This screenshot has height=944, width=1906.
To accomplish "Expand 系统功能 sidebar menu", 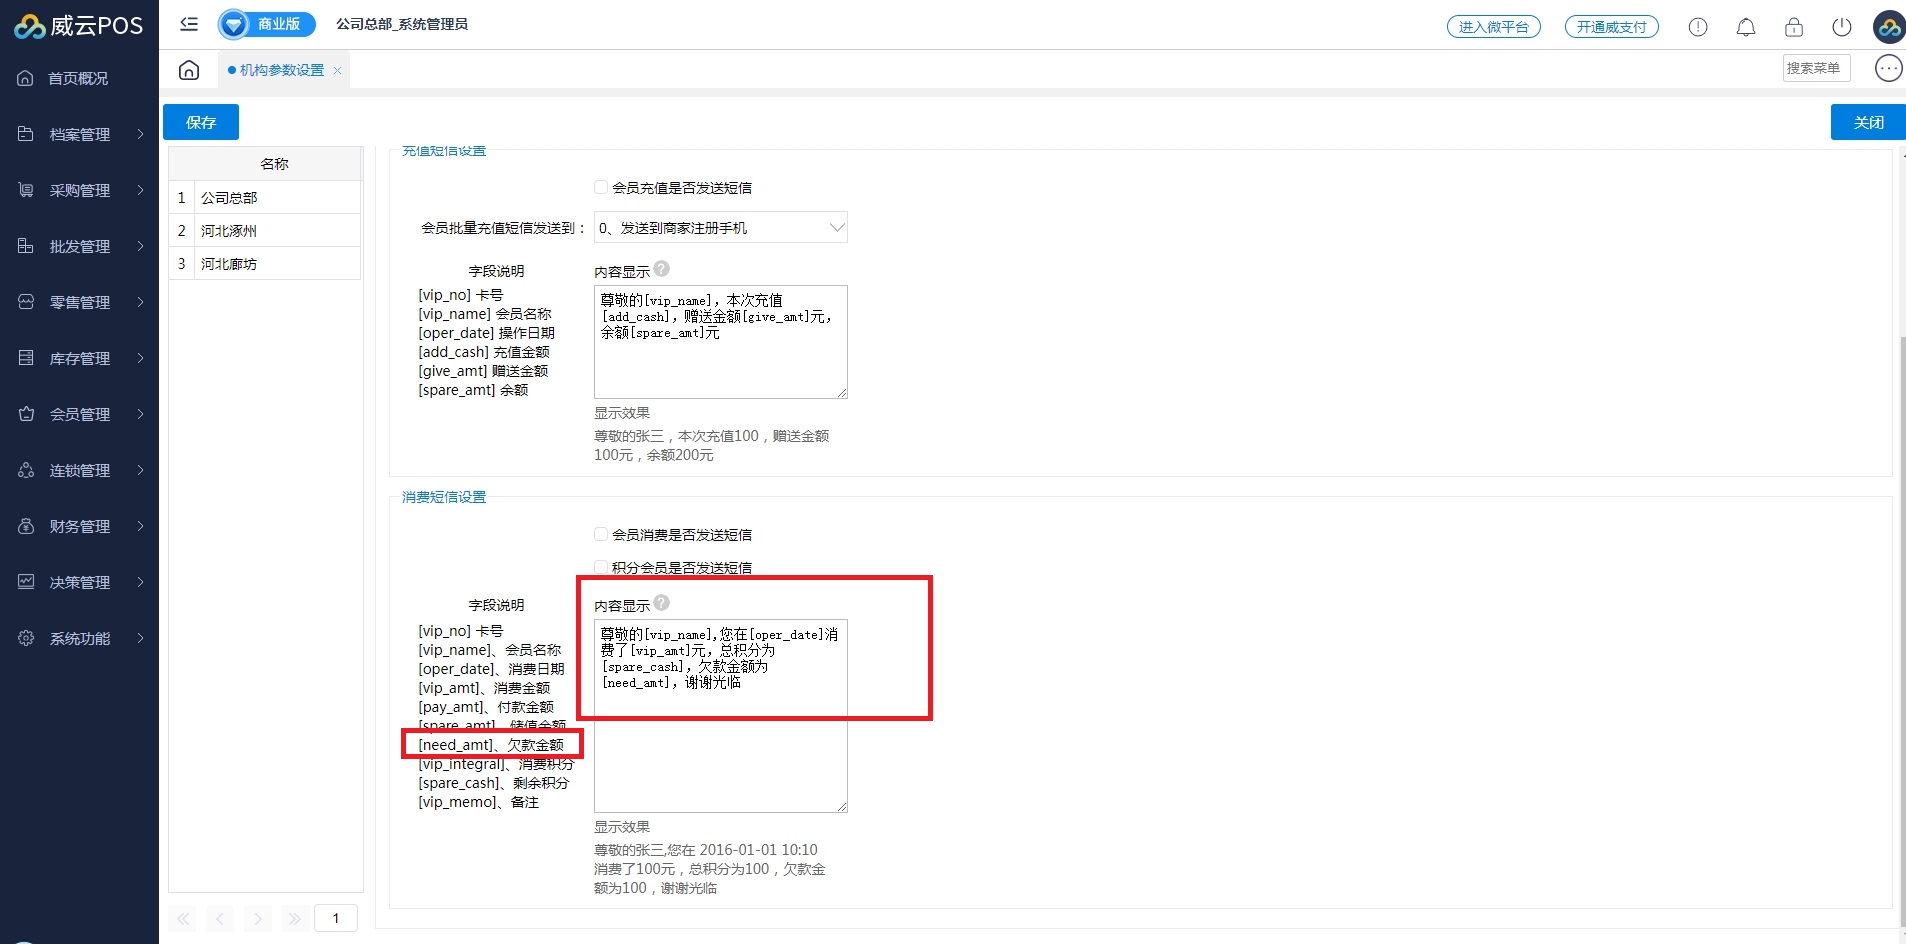I will (80, 638).
